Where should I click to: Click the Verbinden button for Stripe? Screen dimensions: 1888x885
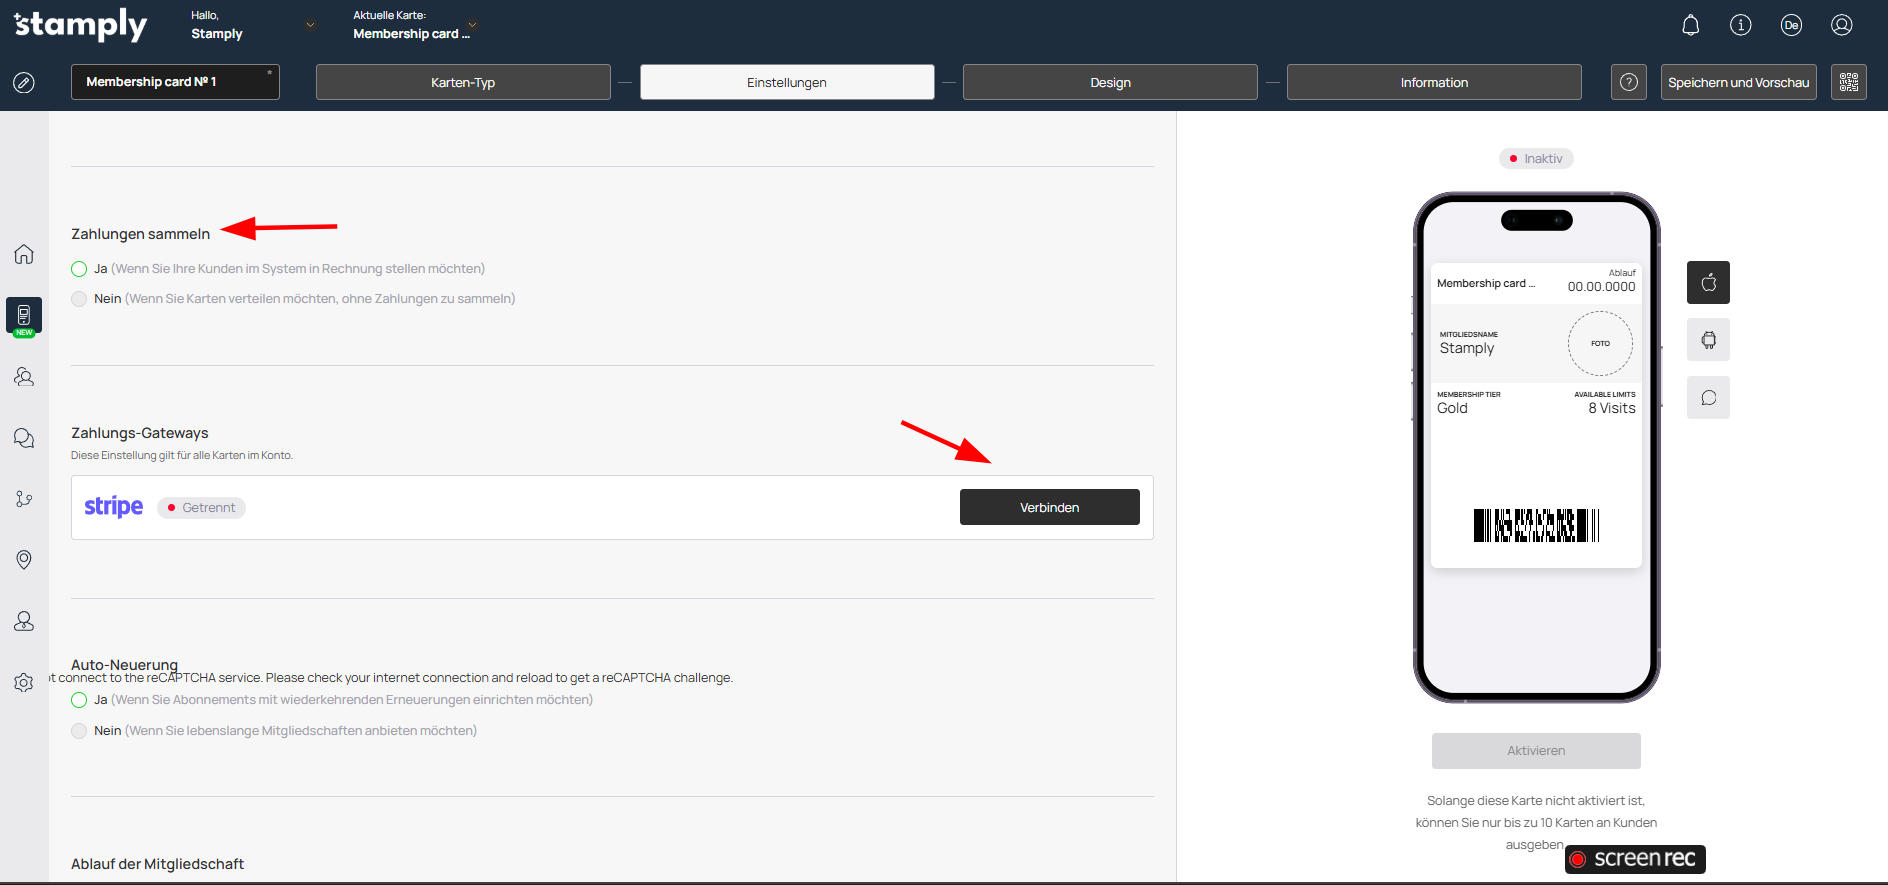pyautogui.click(x=1049, y=507)
